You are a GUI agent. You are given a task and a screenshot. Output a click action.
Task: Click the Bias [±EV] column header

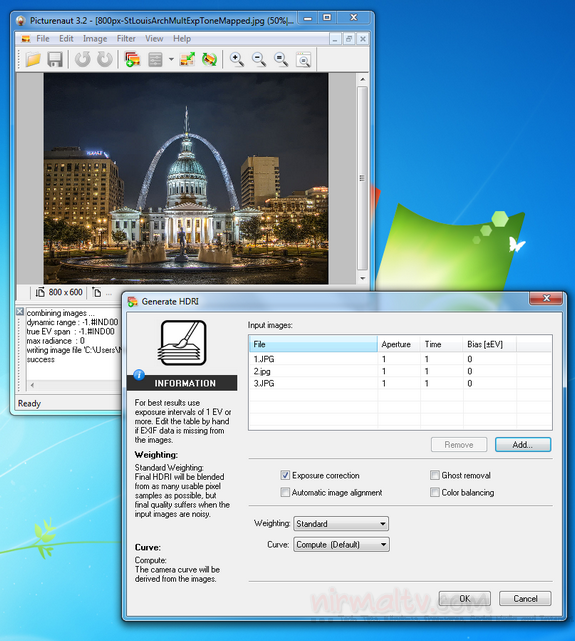pyautogui.click(x=490, y=344)
